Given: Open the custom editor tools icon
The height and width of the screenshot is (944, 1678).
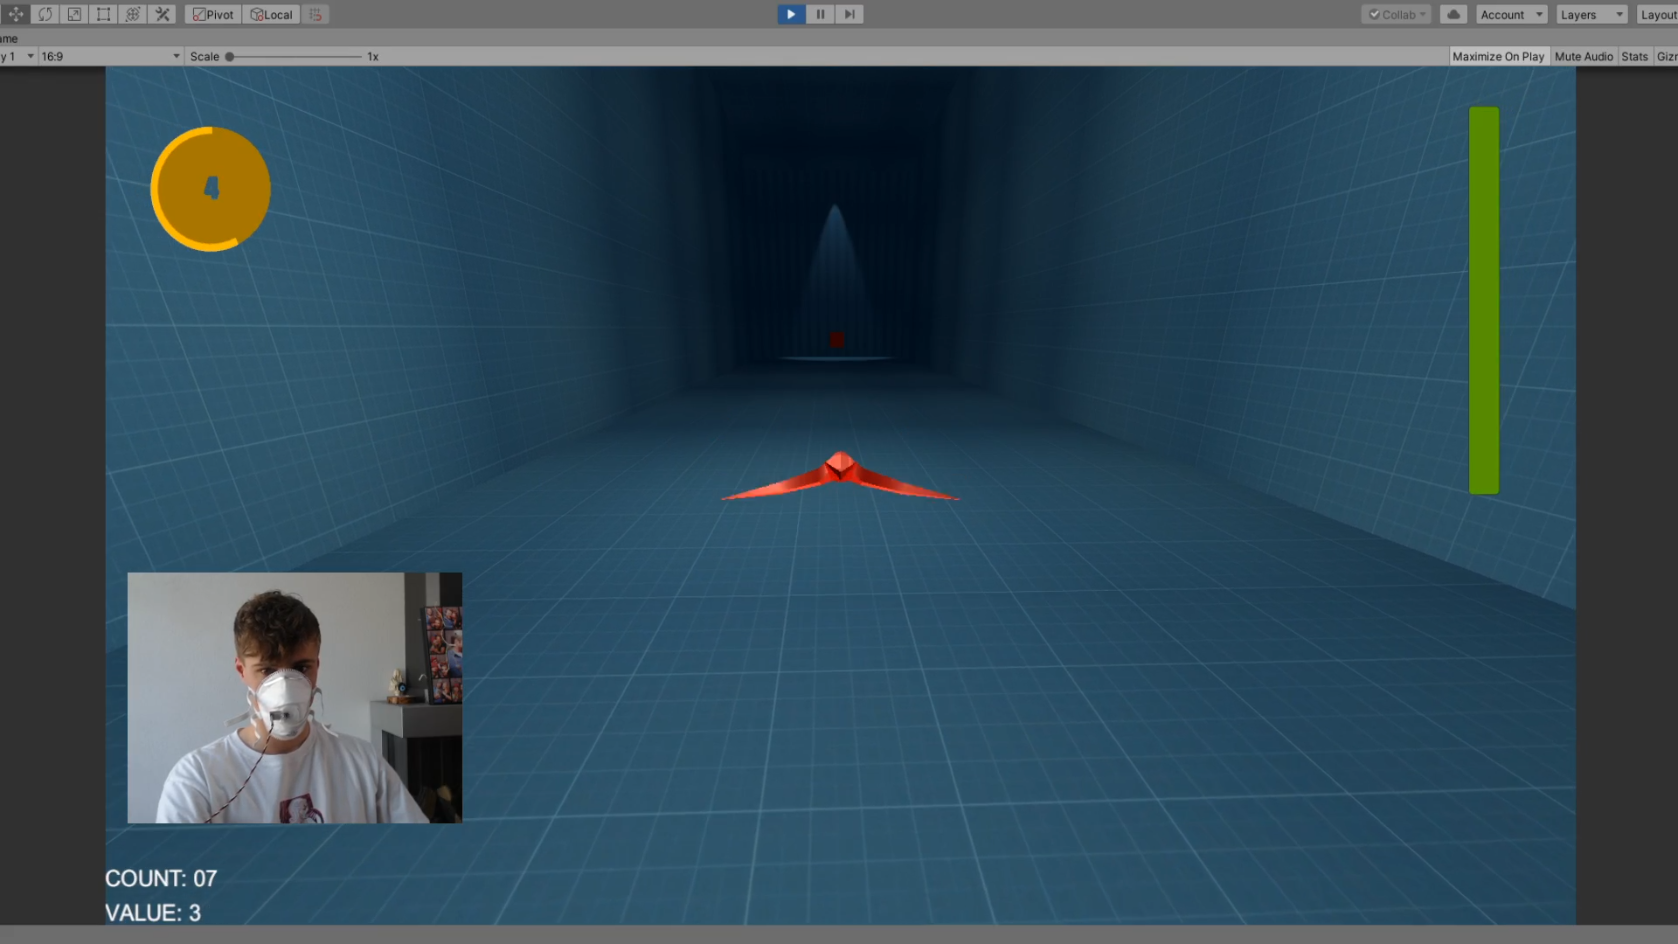Looking at the screenshot, I should point(162,14).
